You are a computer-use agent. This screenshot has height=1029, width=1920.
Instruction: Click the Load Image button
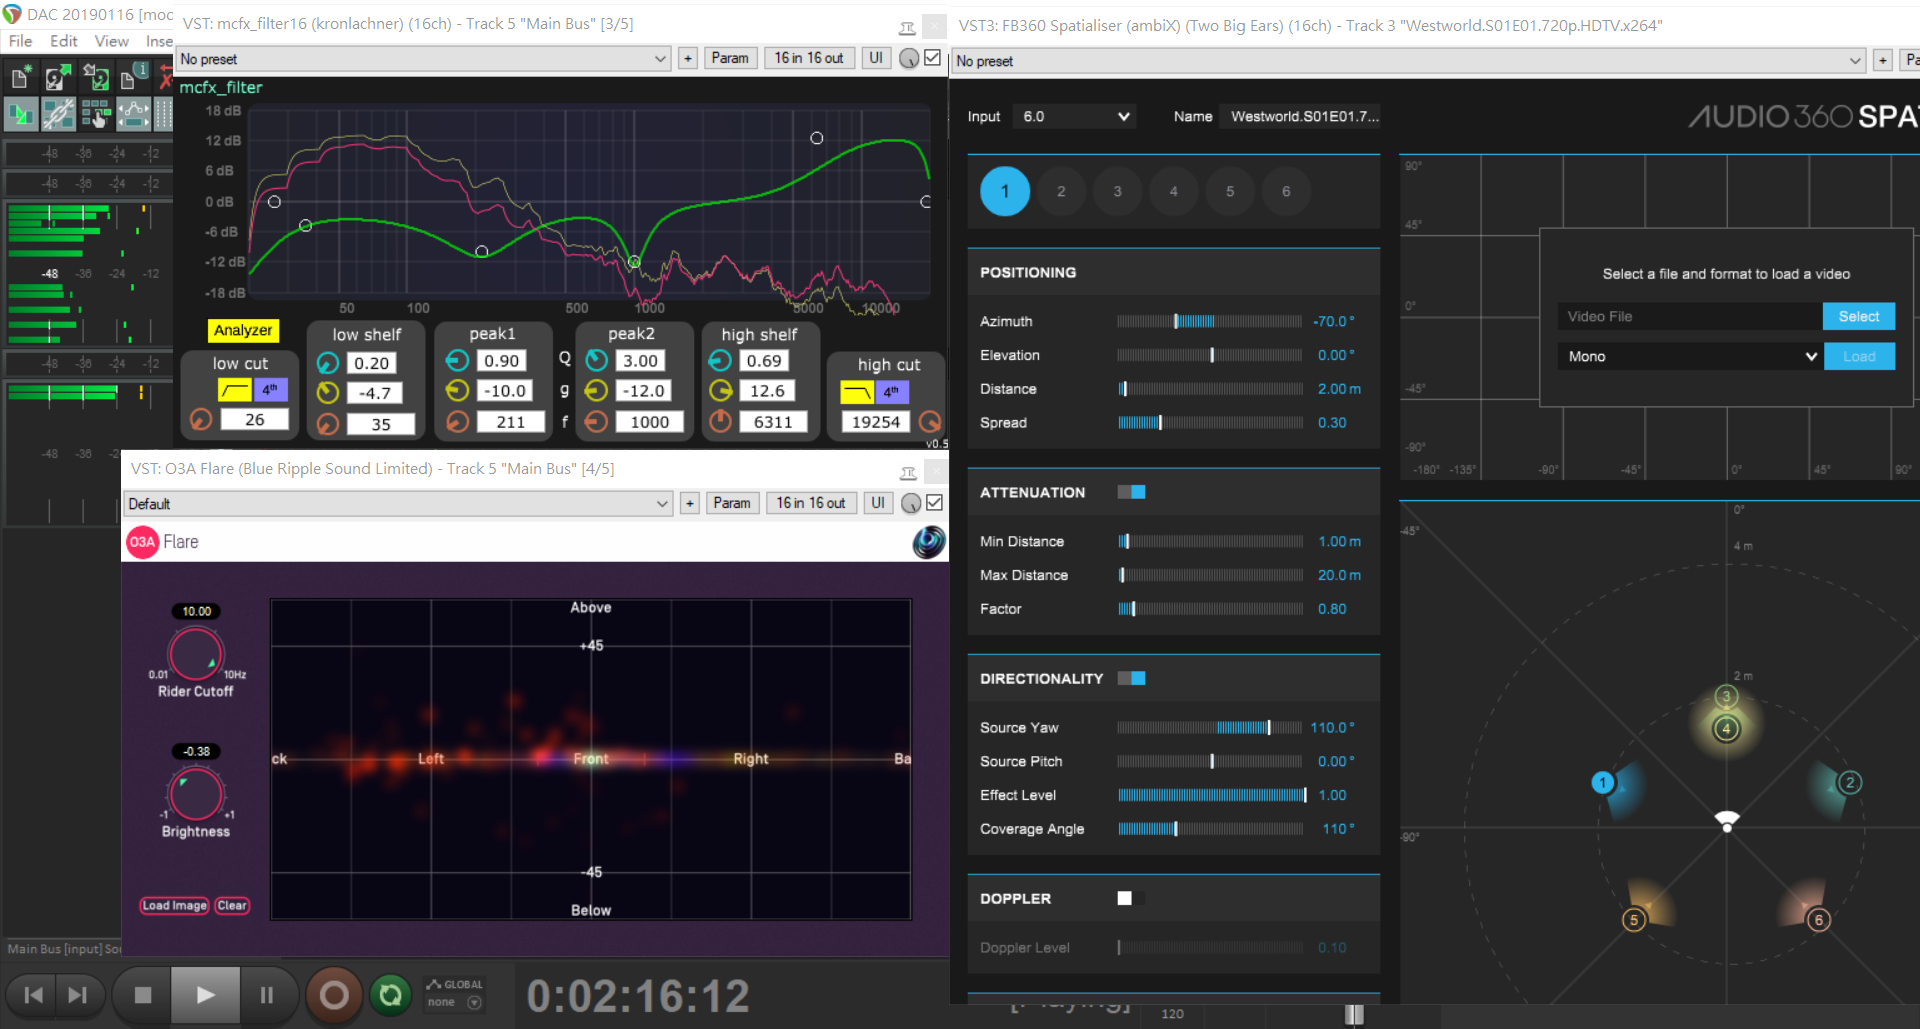[174, 905]
